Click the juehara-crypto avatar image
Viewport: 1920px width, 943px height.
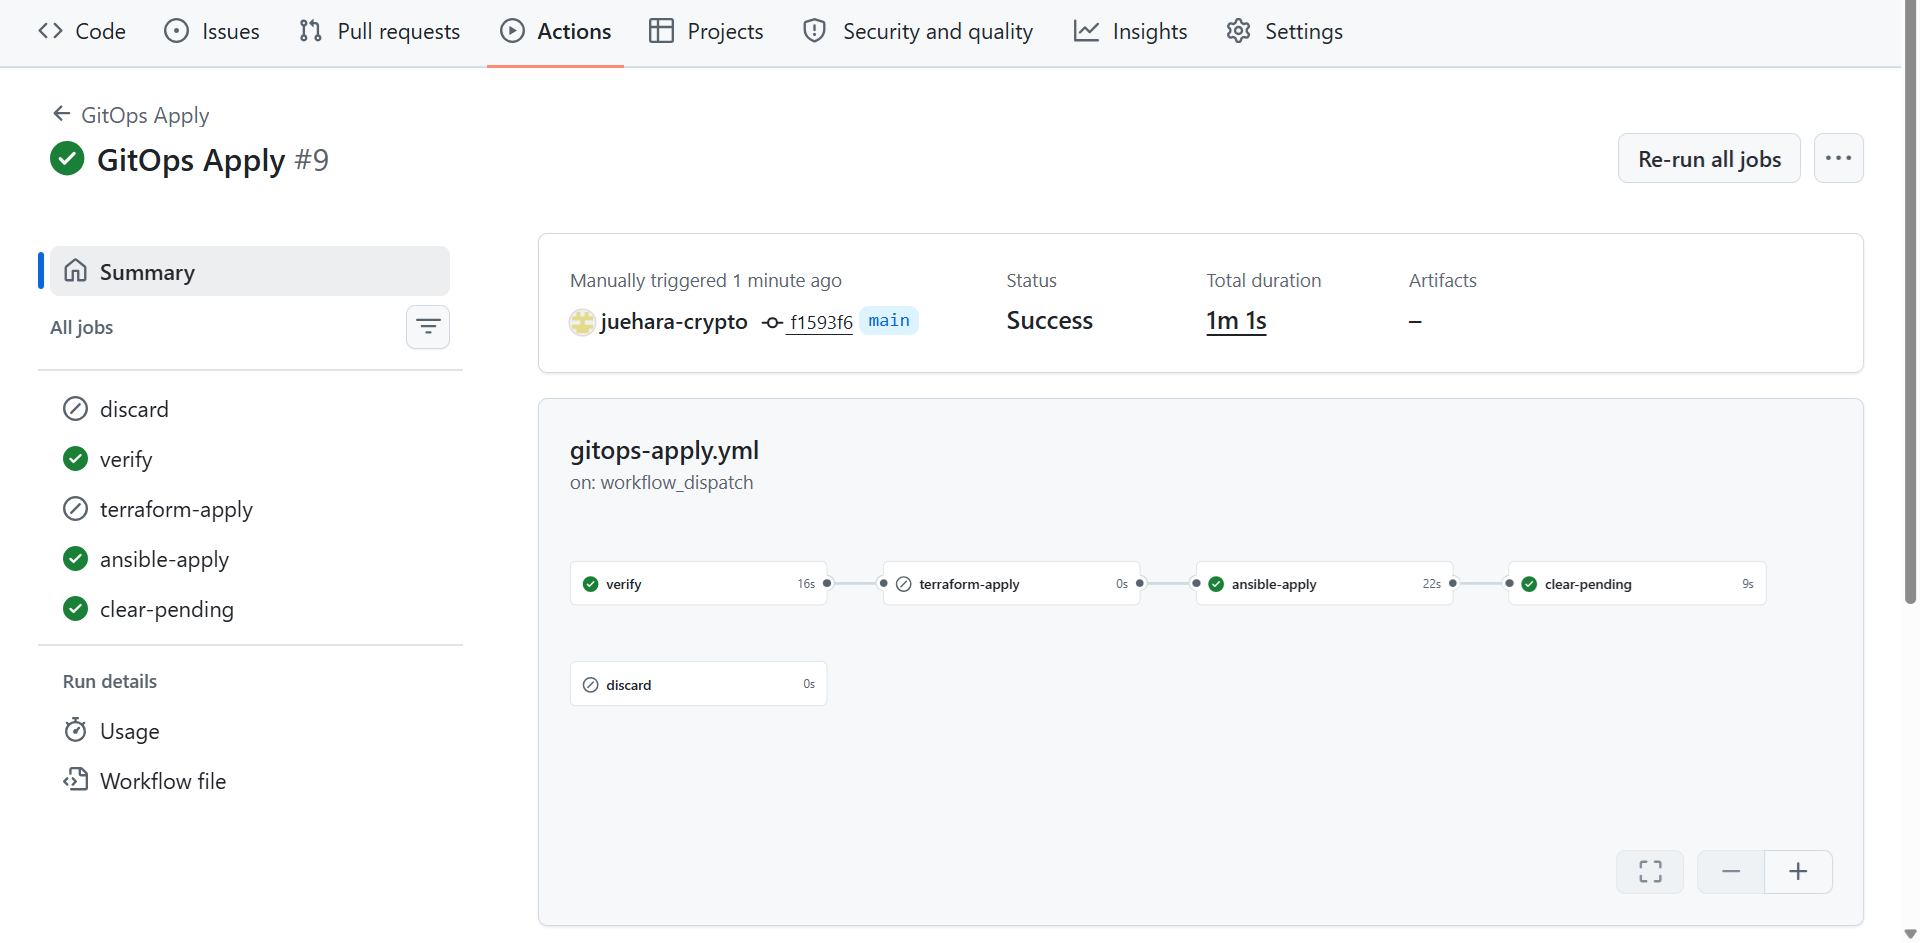click(x=582, y=322)
